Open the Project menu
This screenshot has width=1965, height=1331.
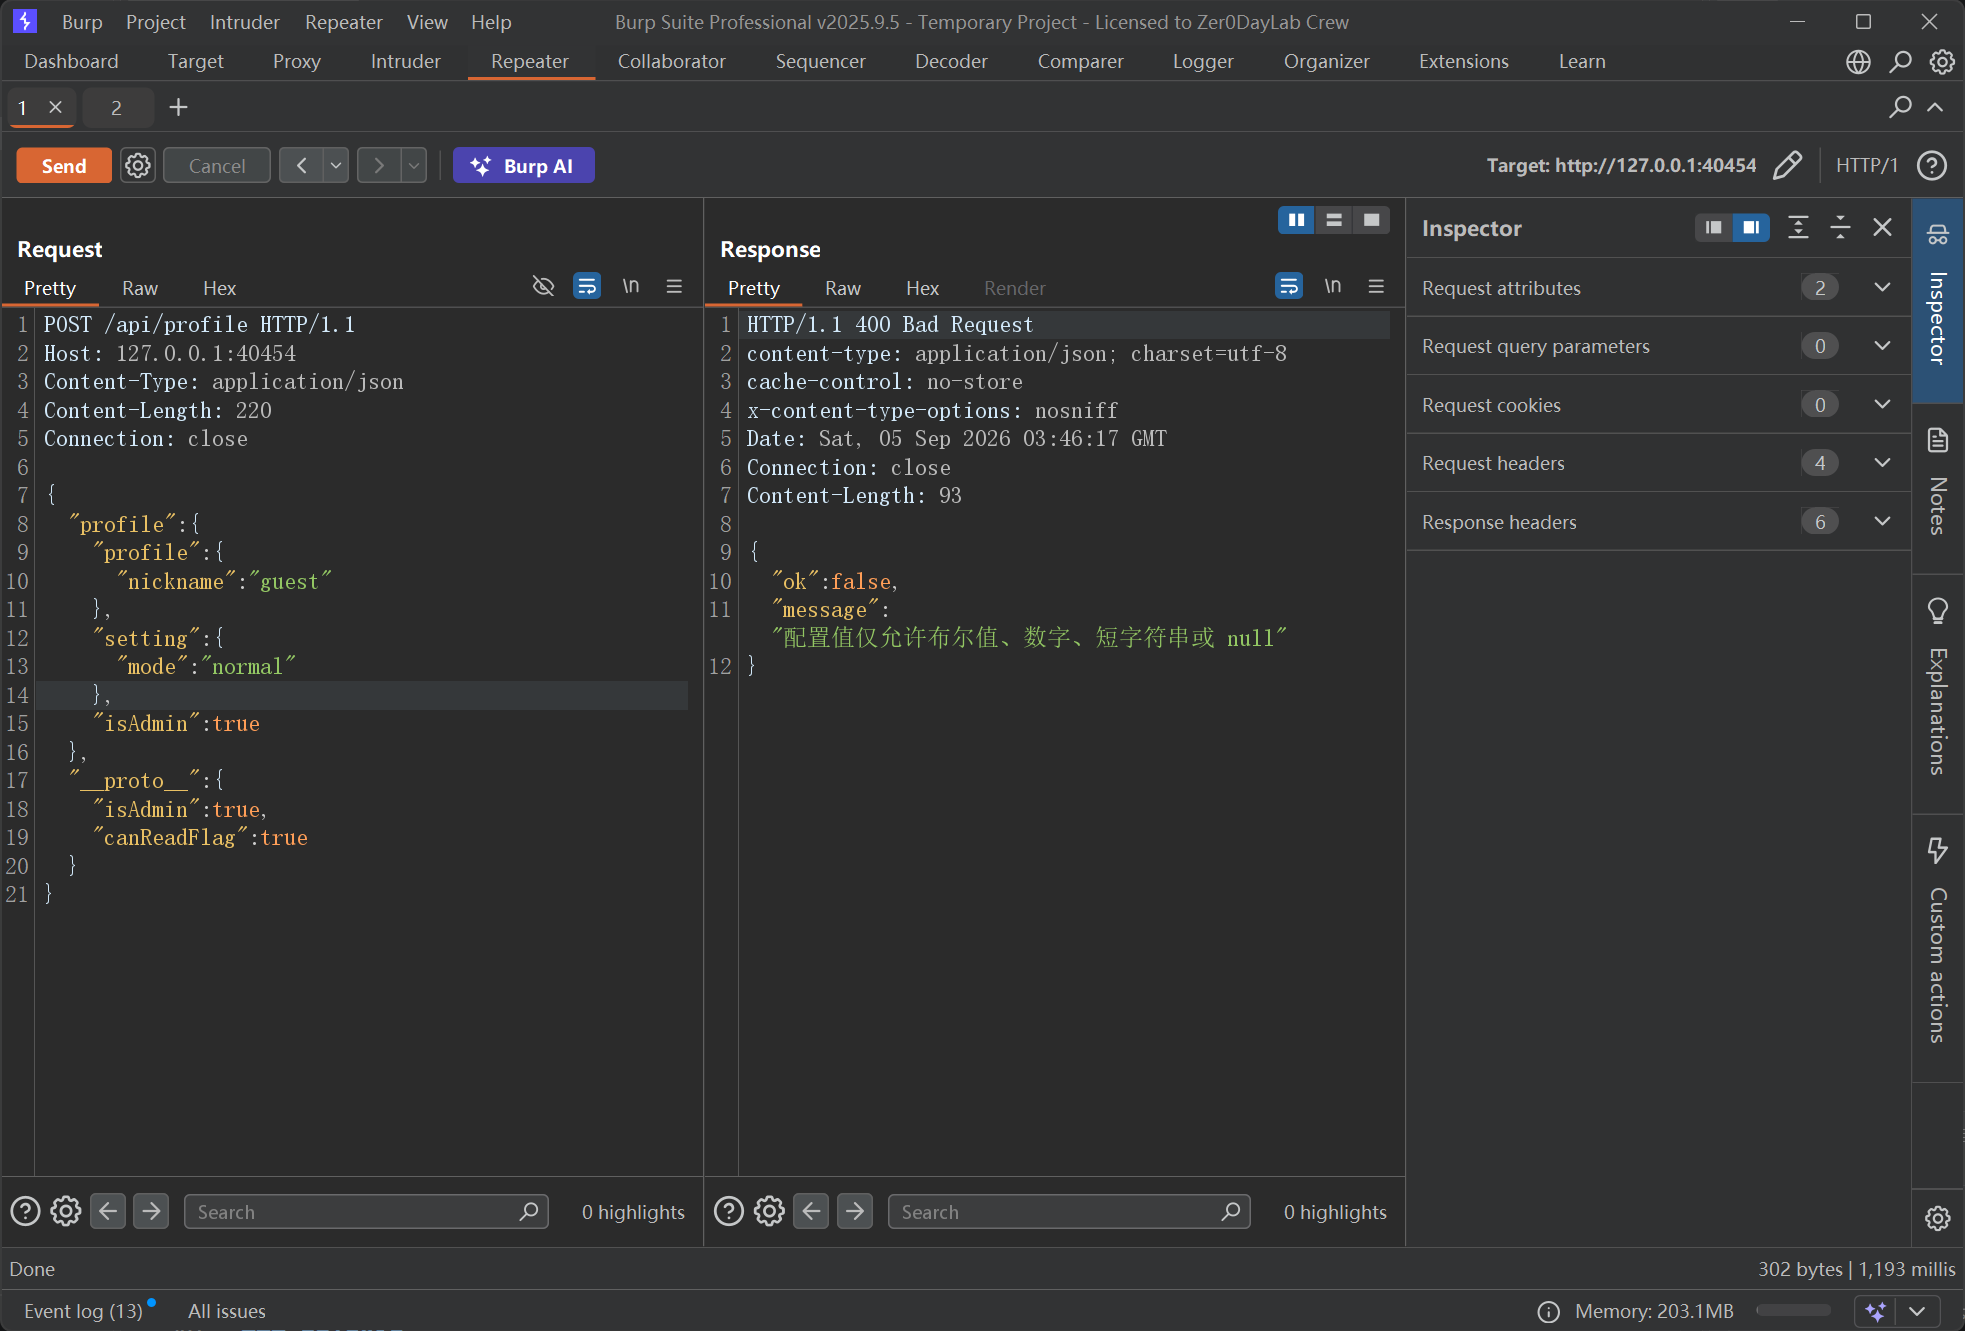click(155, 22)
